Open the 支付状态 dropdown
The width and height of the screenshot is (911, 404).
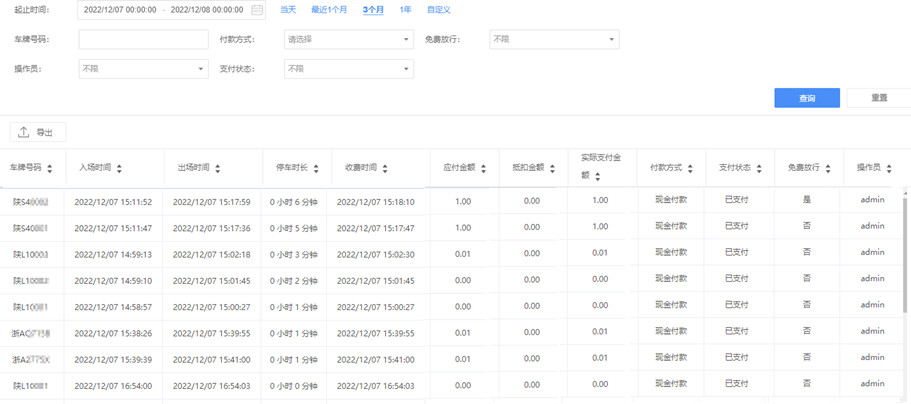point(349,69)
